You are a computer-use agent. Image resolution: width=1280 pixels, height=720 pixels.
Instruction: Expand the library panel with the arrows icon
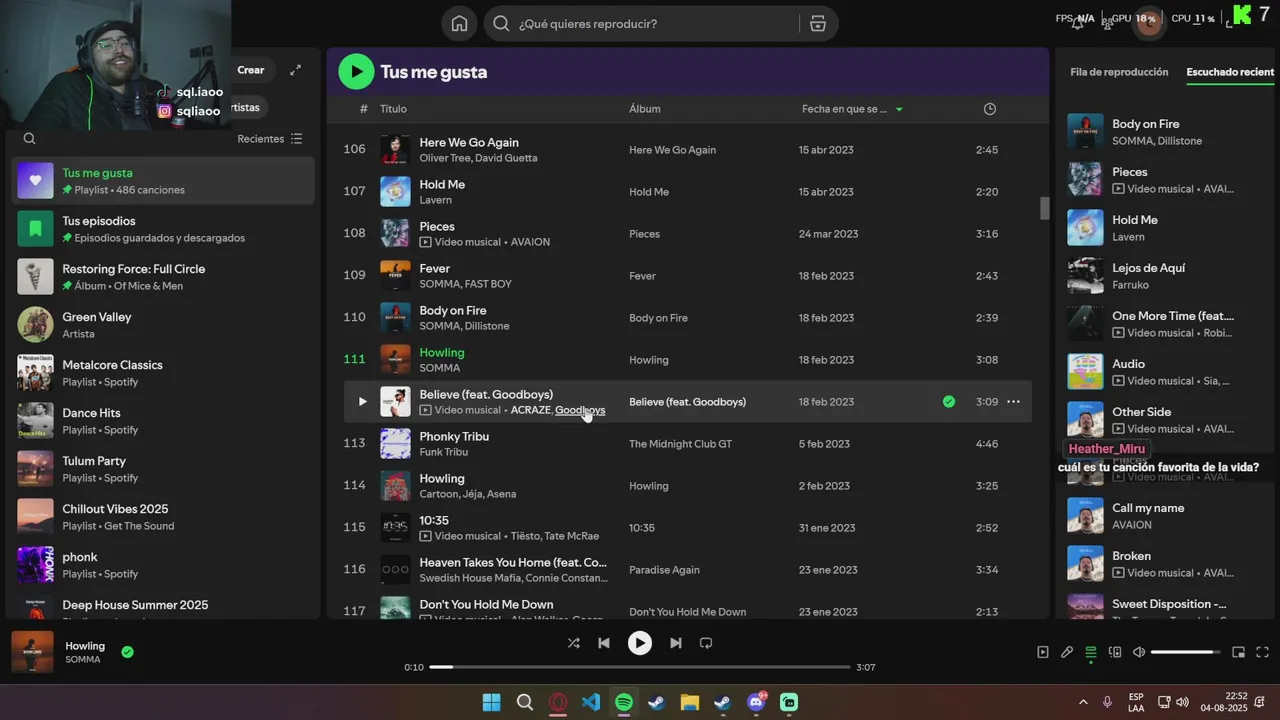coord(295,70)
